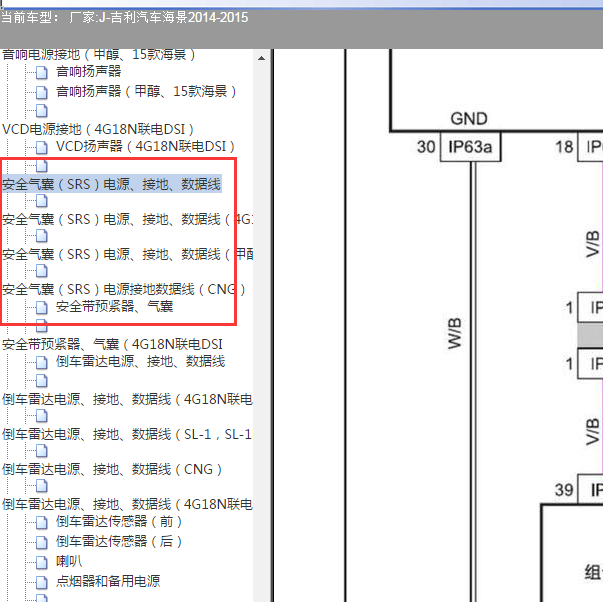Click pin number 39 in diagram
Image resolution: width=603 pixels, height=602 pixels.
[564, 490]
